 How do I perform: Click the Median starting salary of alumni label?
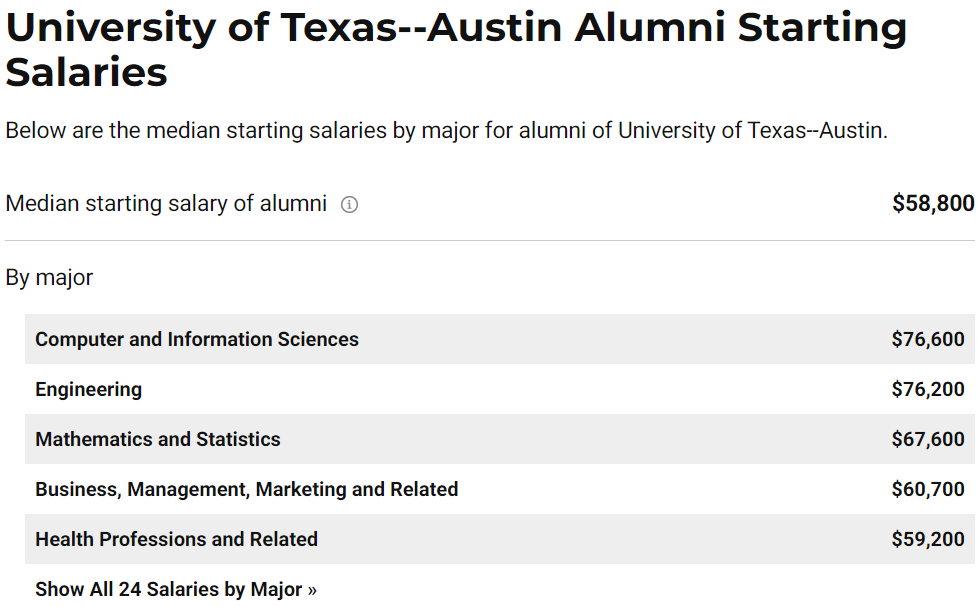[x=166, y=203]
